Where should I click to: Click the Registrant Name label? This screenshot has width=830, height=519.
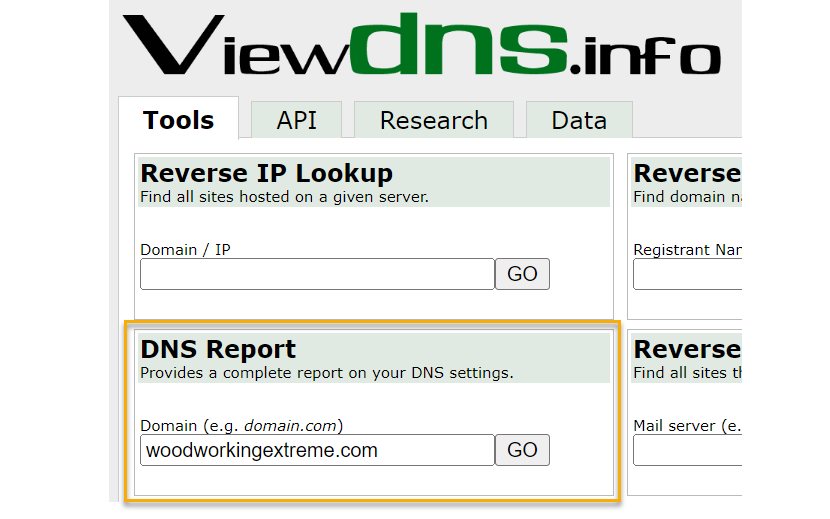[686, 249]
